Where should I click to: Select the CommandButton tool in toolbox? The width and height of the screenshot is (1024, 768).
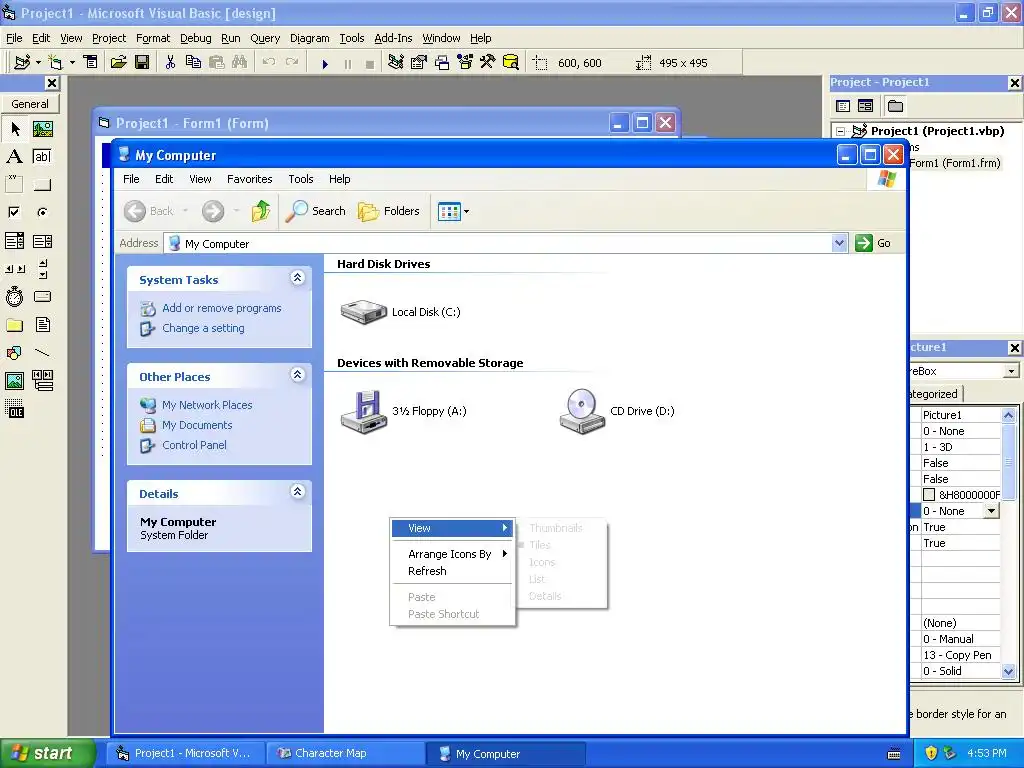coord(42,185)
